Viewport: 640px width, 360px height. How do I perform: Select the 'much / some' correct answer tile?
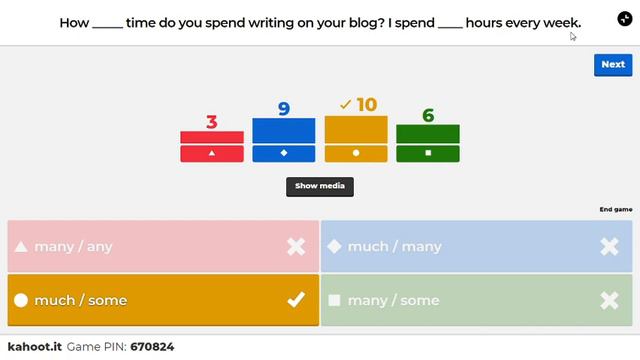[x=163, y=300]
